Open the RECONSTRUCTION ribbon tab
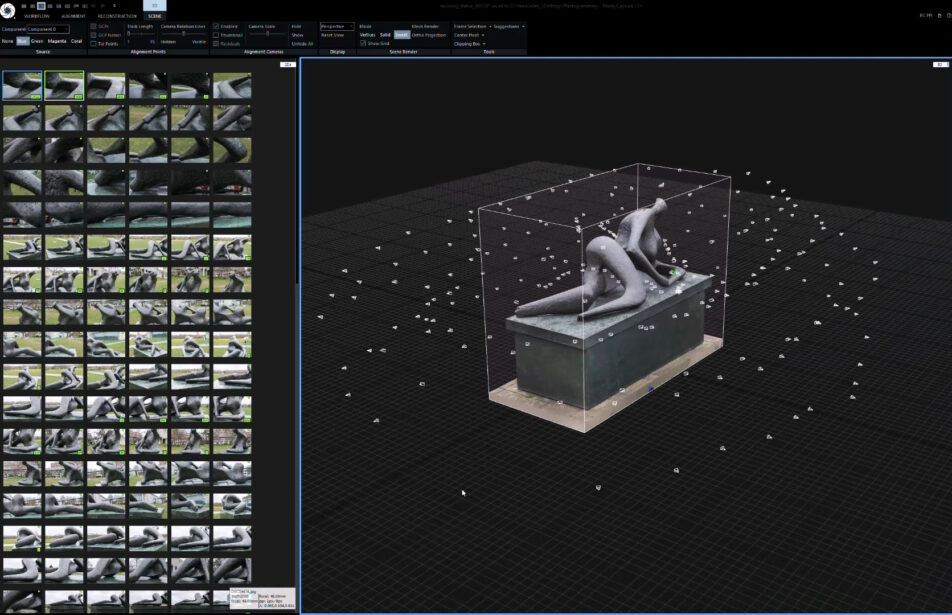 [117, 16]
